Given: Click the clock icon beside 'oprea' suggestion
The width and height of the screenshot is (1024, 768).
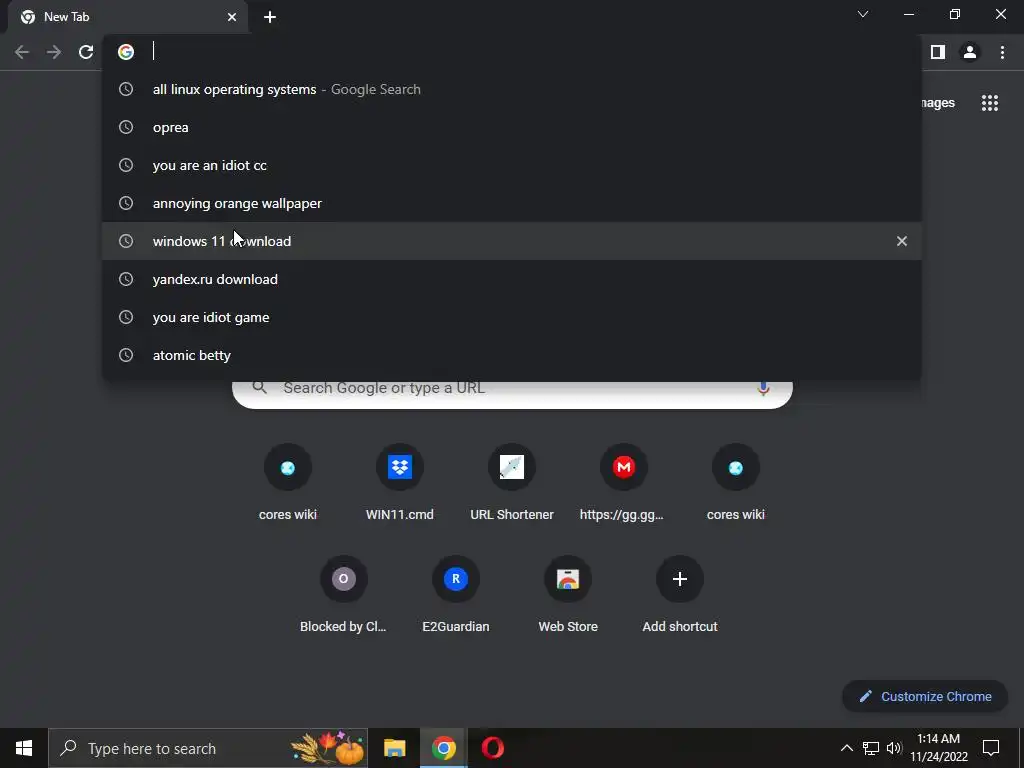Looking at the screenshot, I should pos(126,127).
